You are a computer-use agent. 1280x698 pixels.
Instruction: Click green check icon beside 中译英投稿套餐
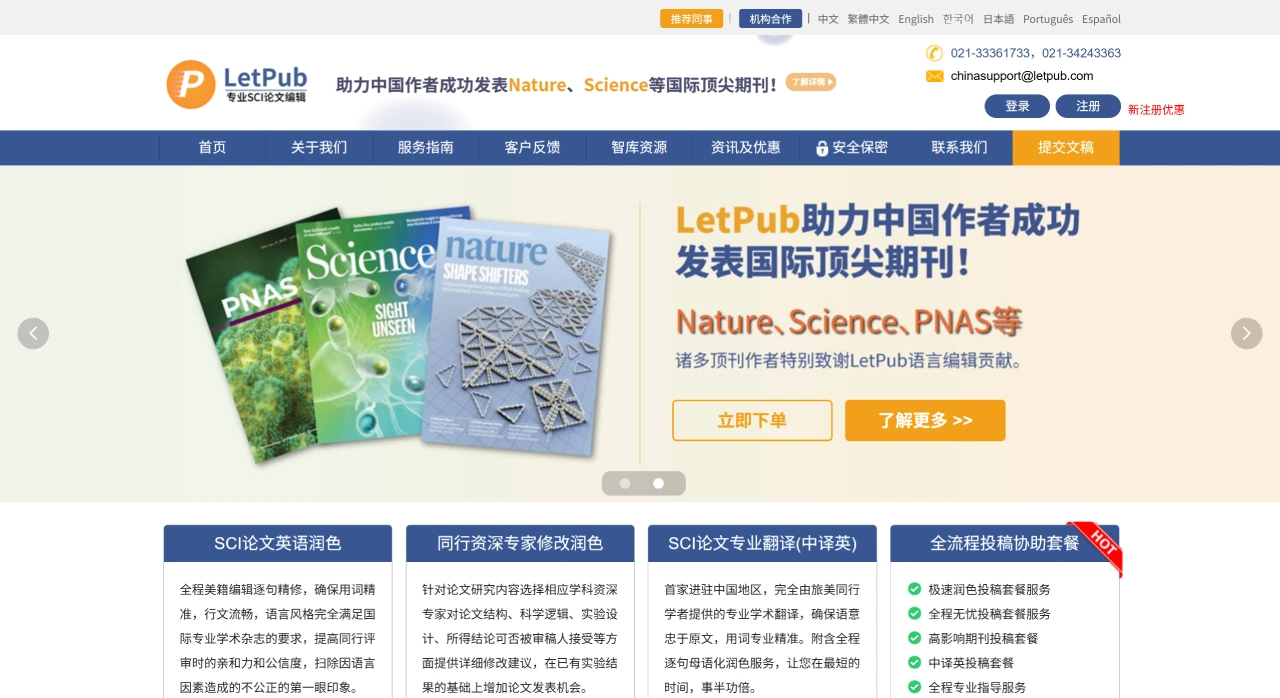pyautogui.click(x=914, y=662)
